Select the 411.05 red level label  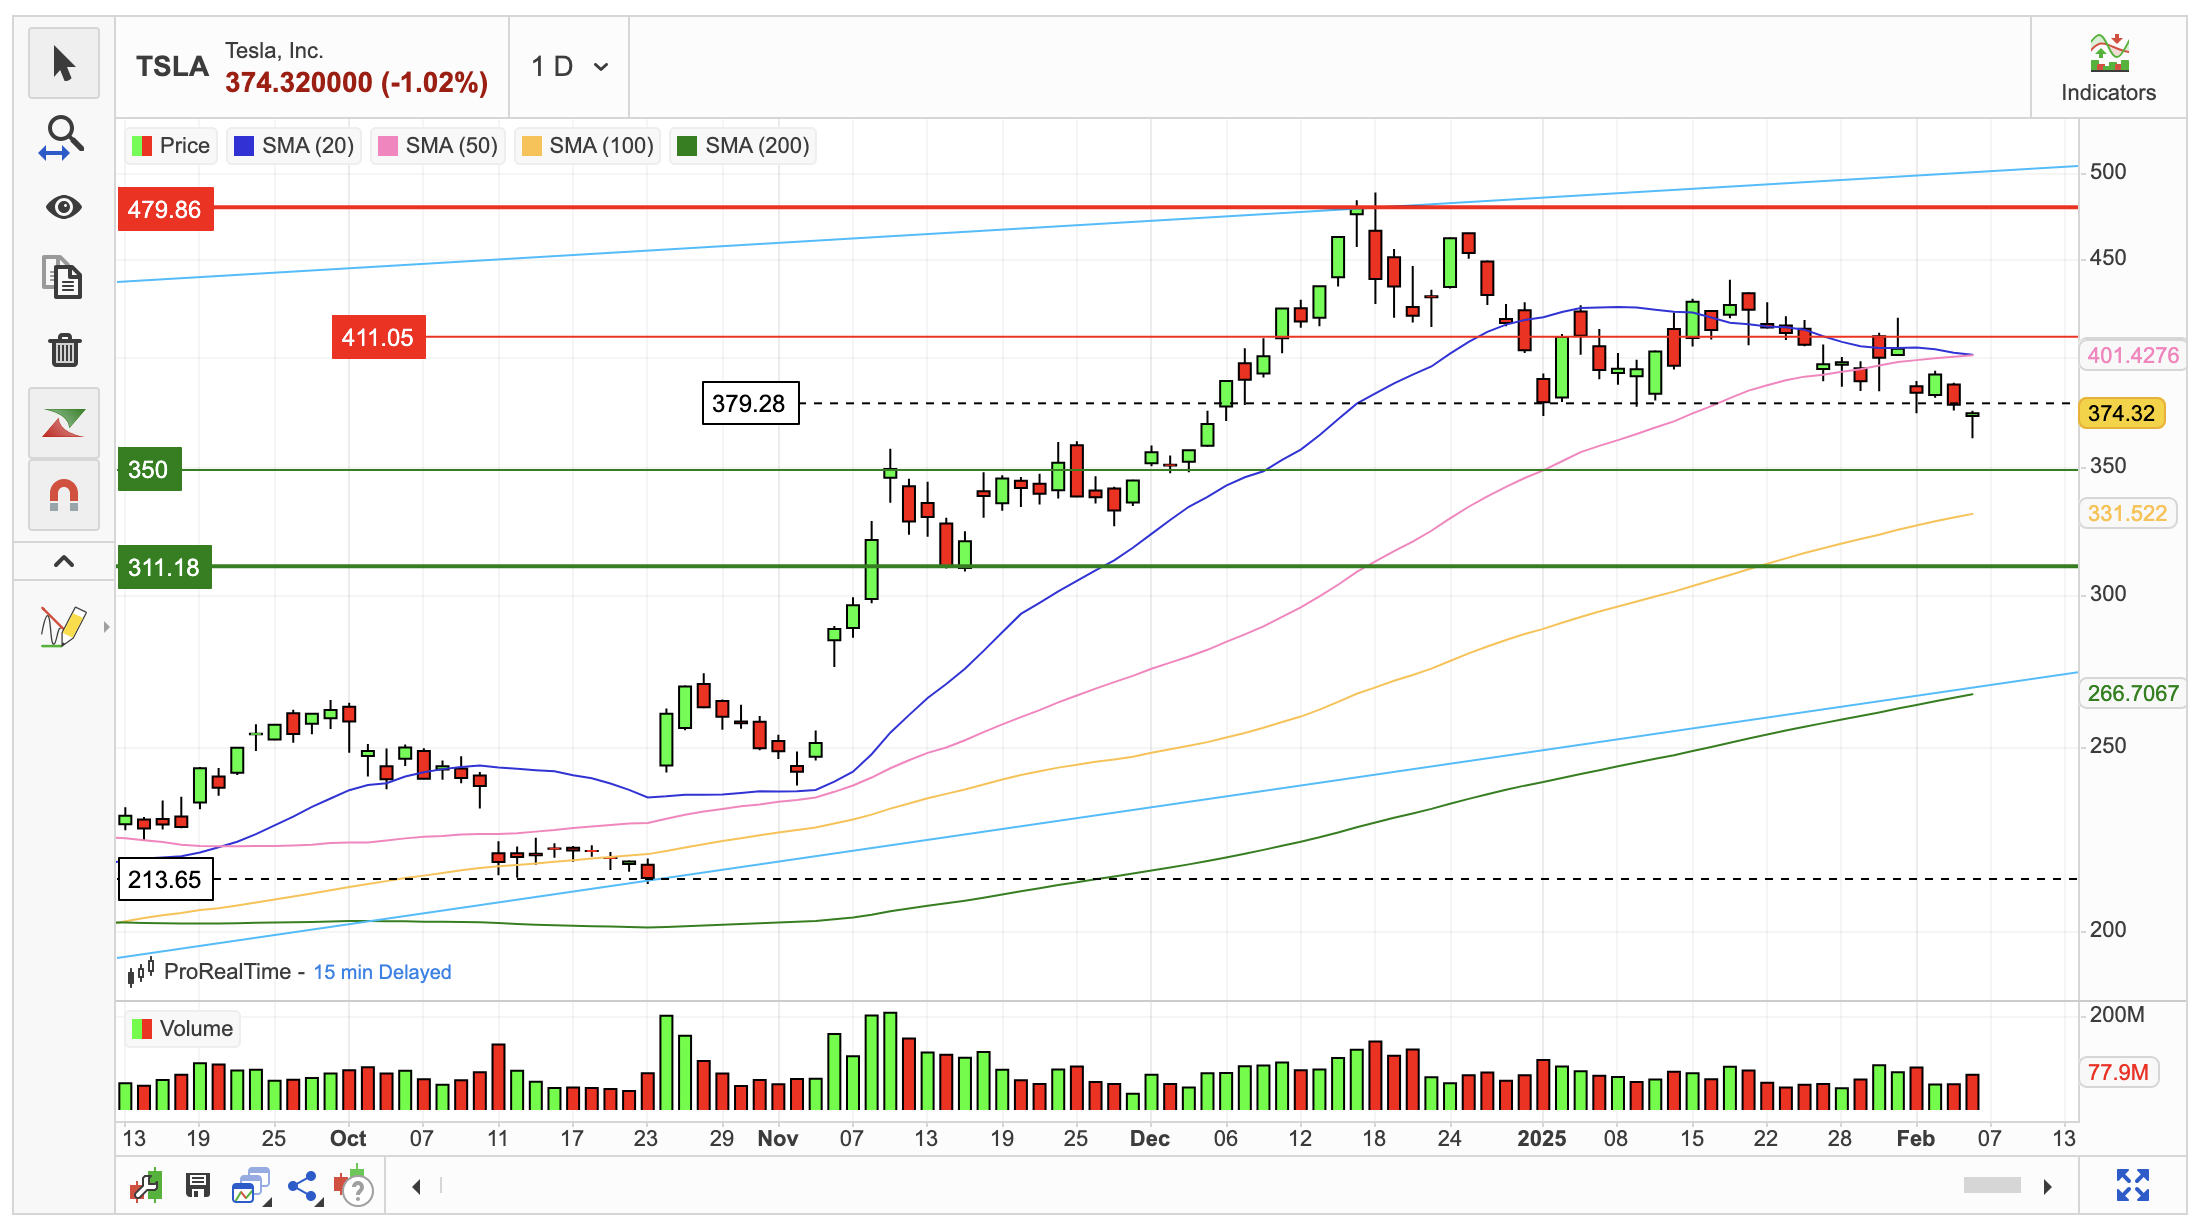(x=378, y=337)
